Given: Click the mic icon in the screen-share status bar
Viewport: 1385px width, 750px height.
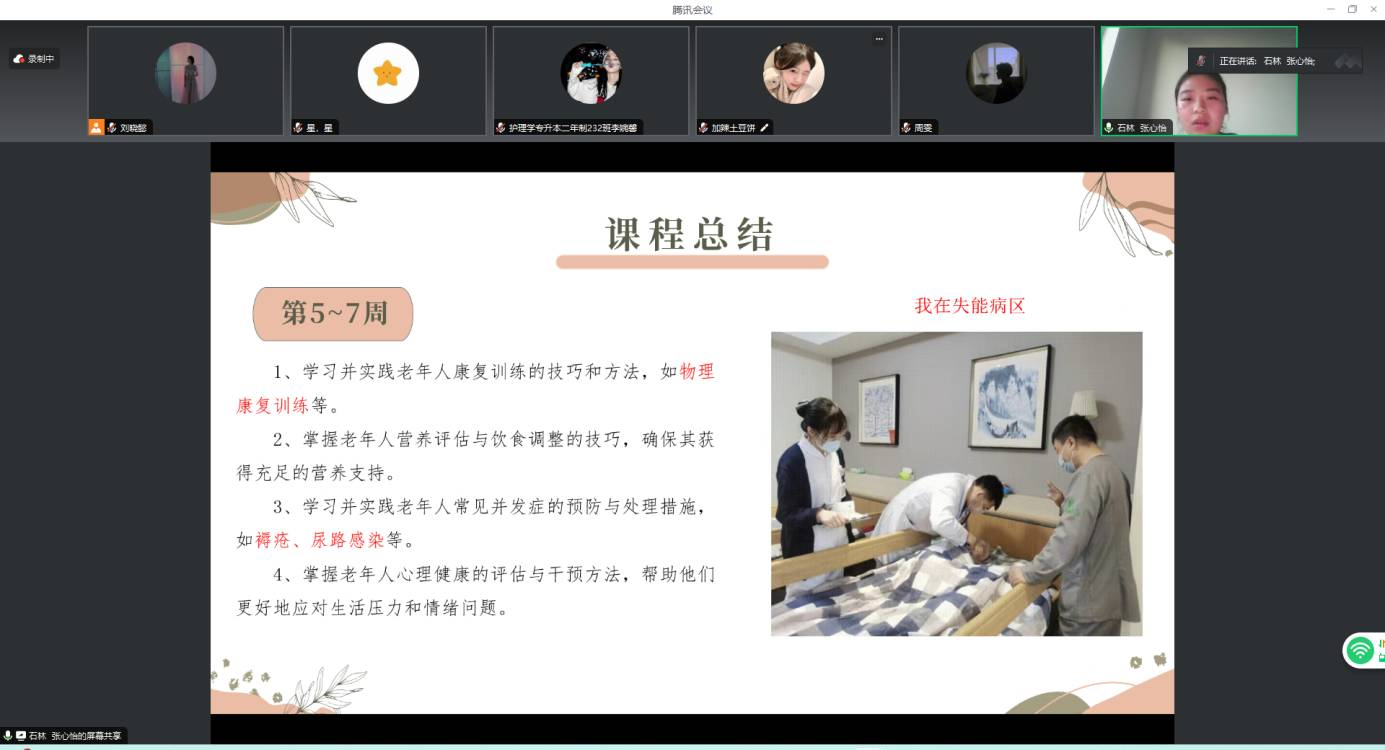Looking at the screenshot, I should coord(8,736).
